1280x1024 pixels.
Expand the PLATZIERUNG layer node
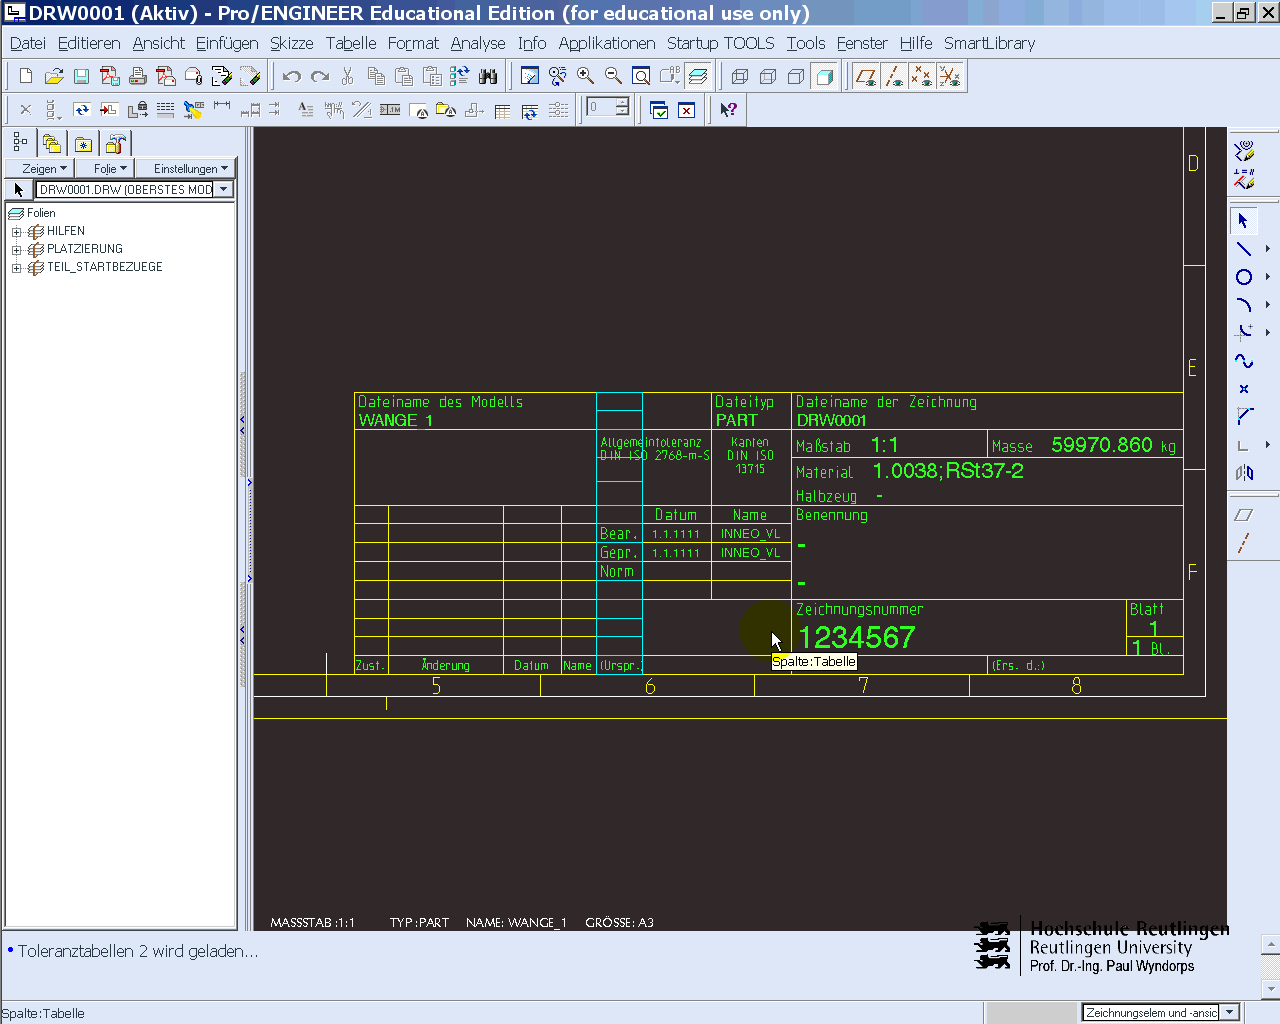click(x=17, y=250)
